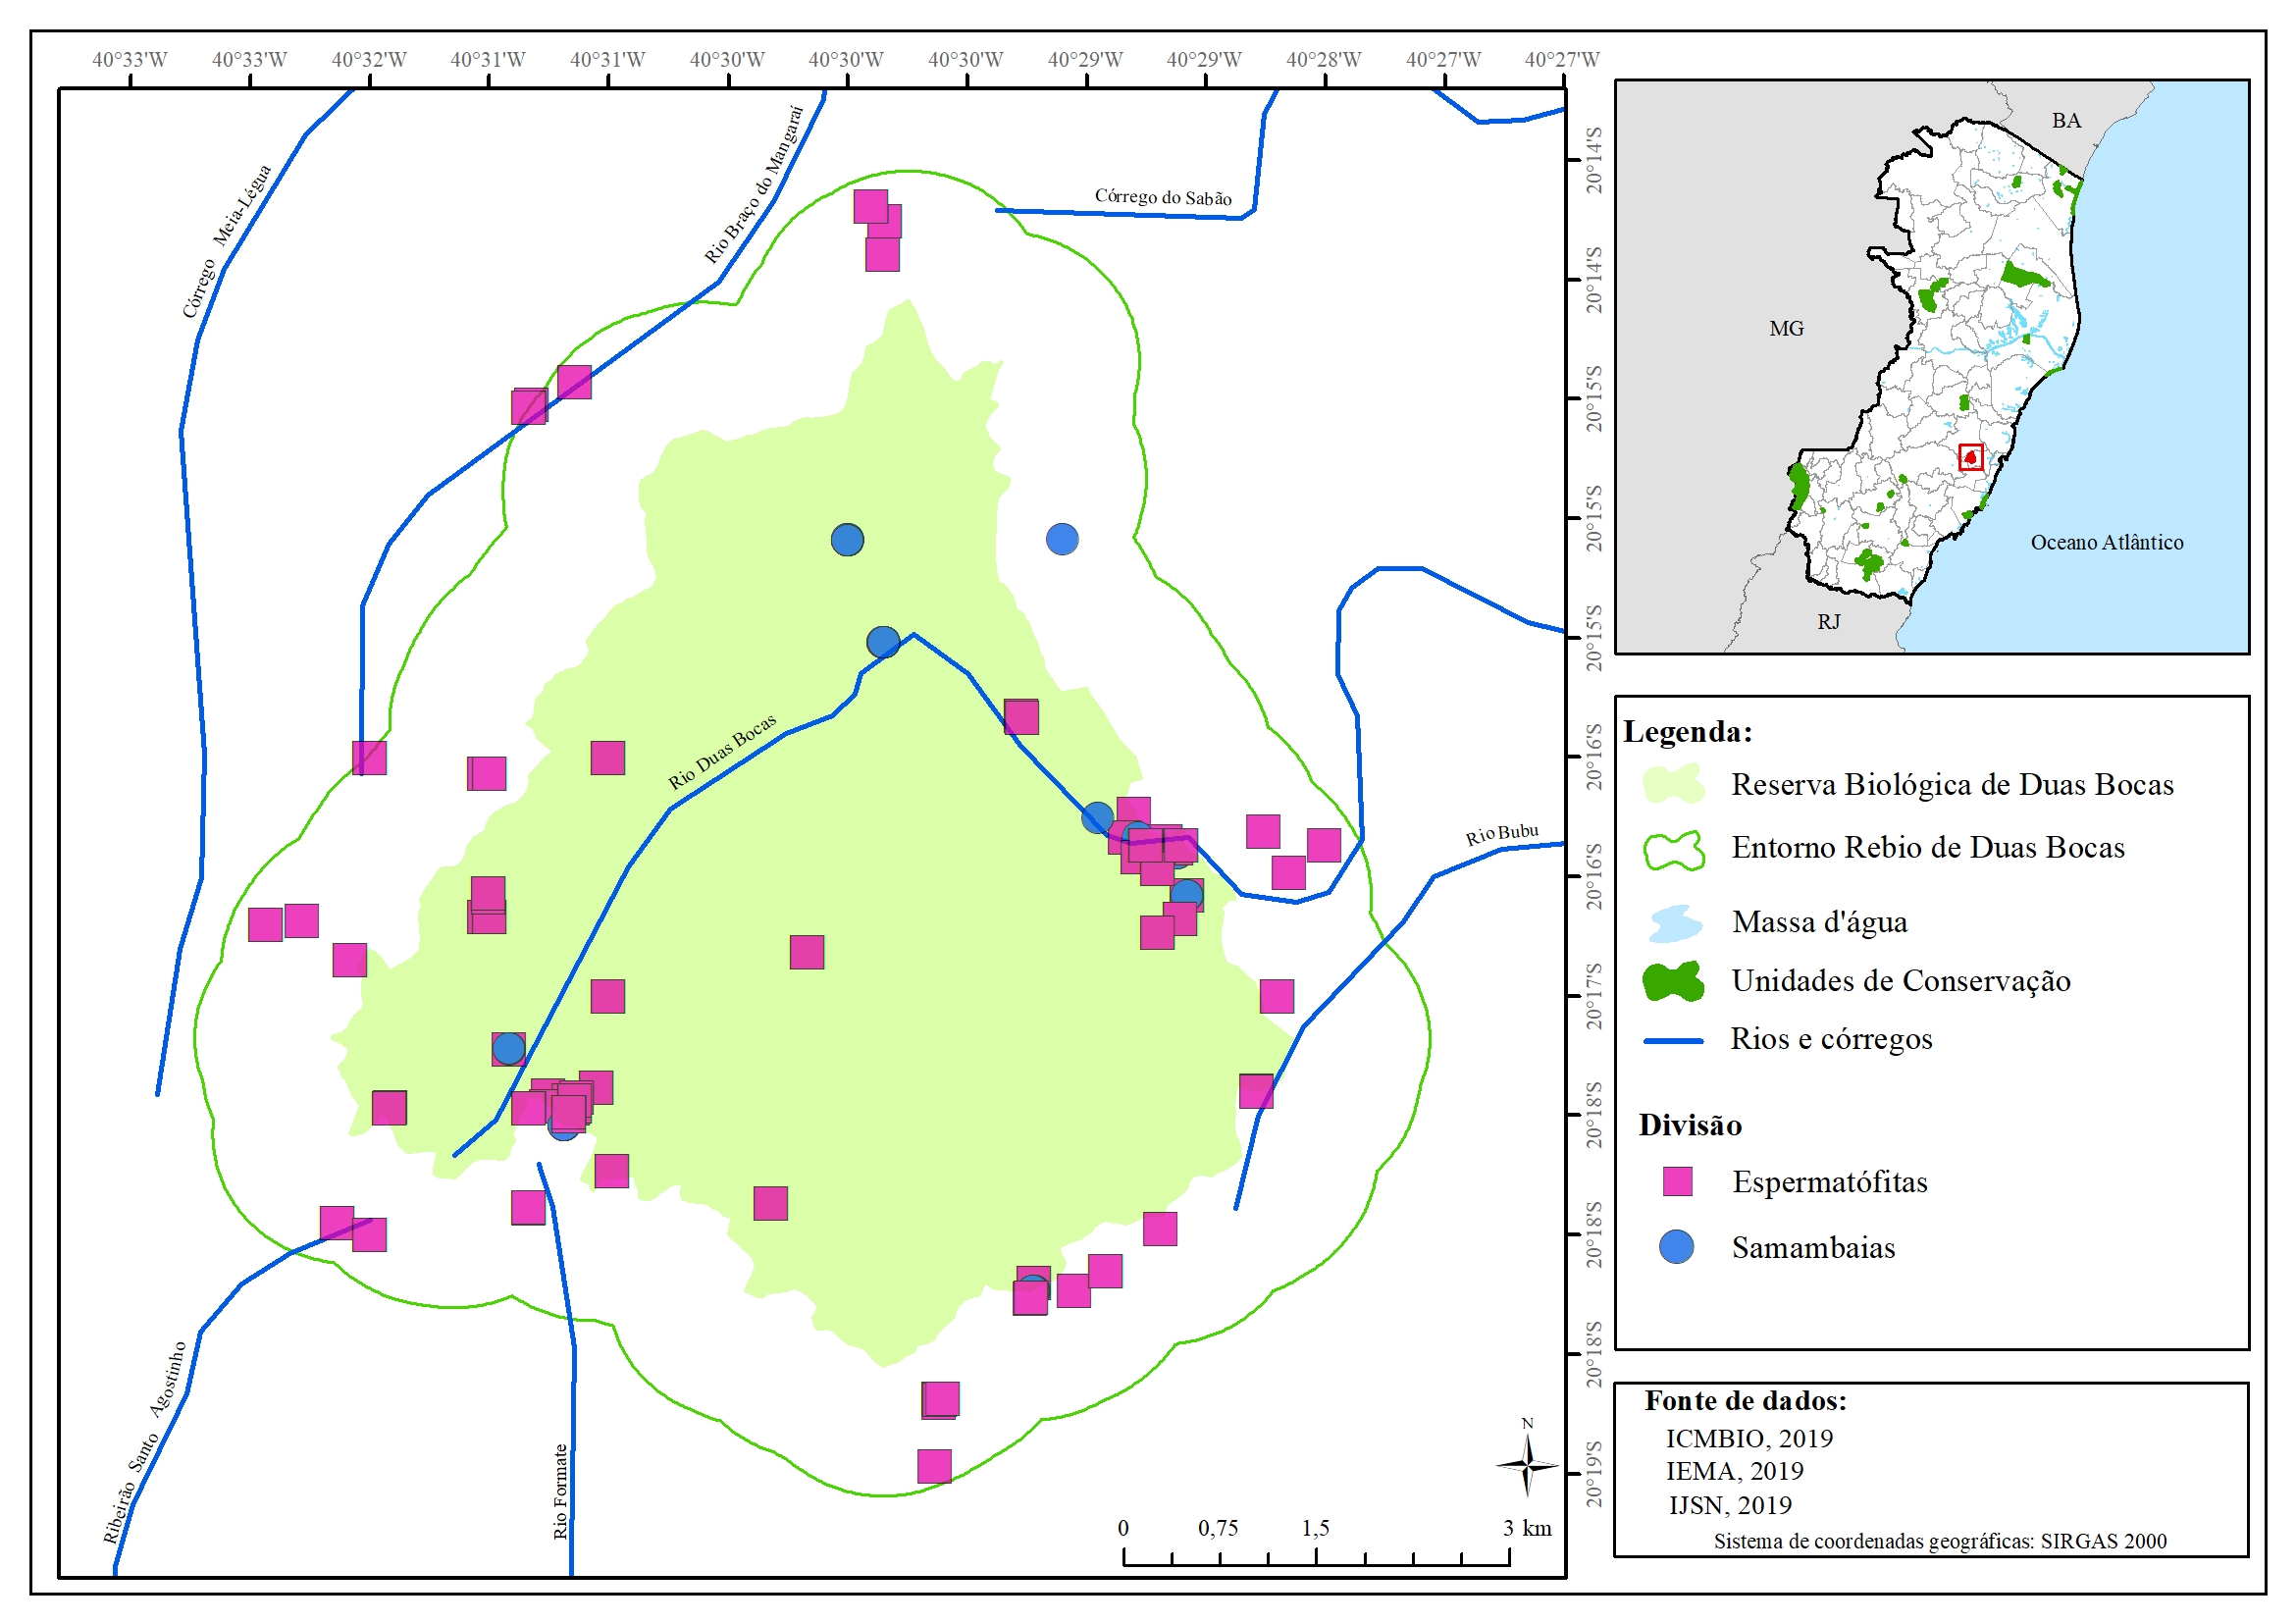
Task: Click the Rio Duas Bocas river label
Action: click(721, 752)
